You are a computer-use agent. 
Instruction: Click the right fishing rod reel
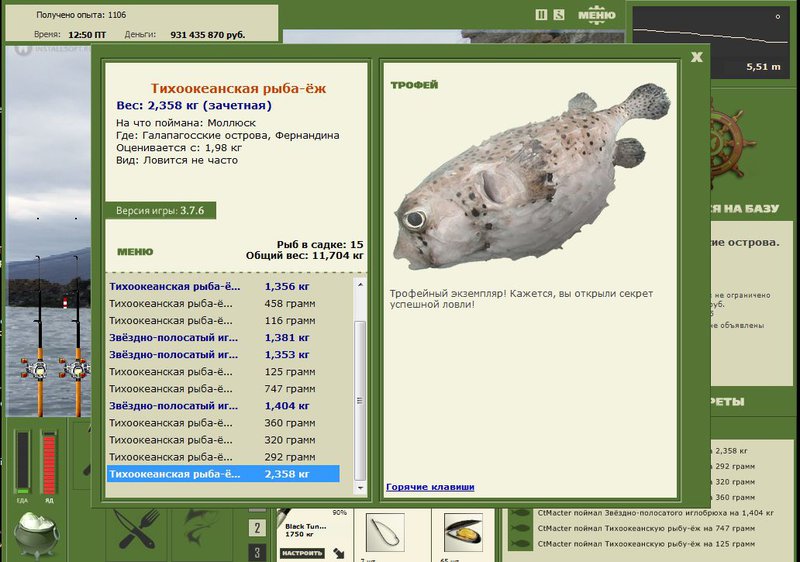[x=75, y=368]
